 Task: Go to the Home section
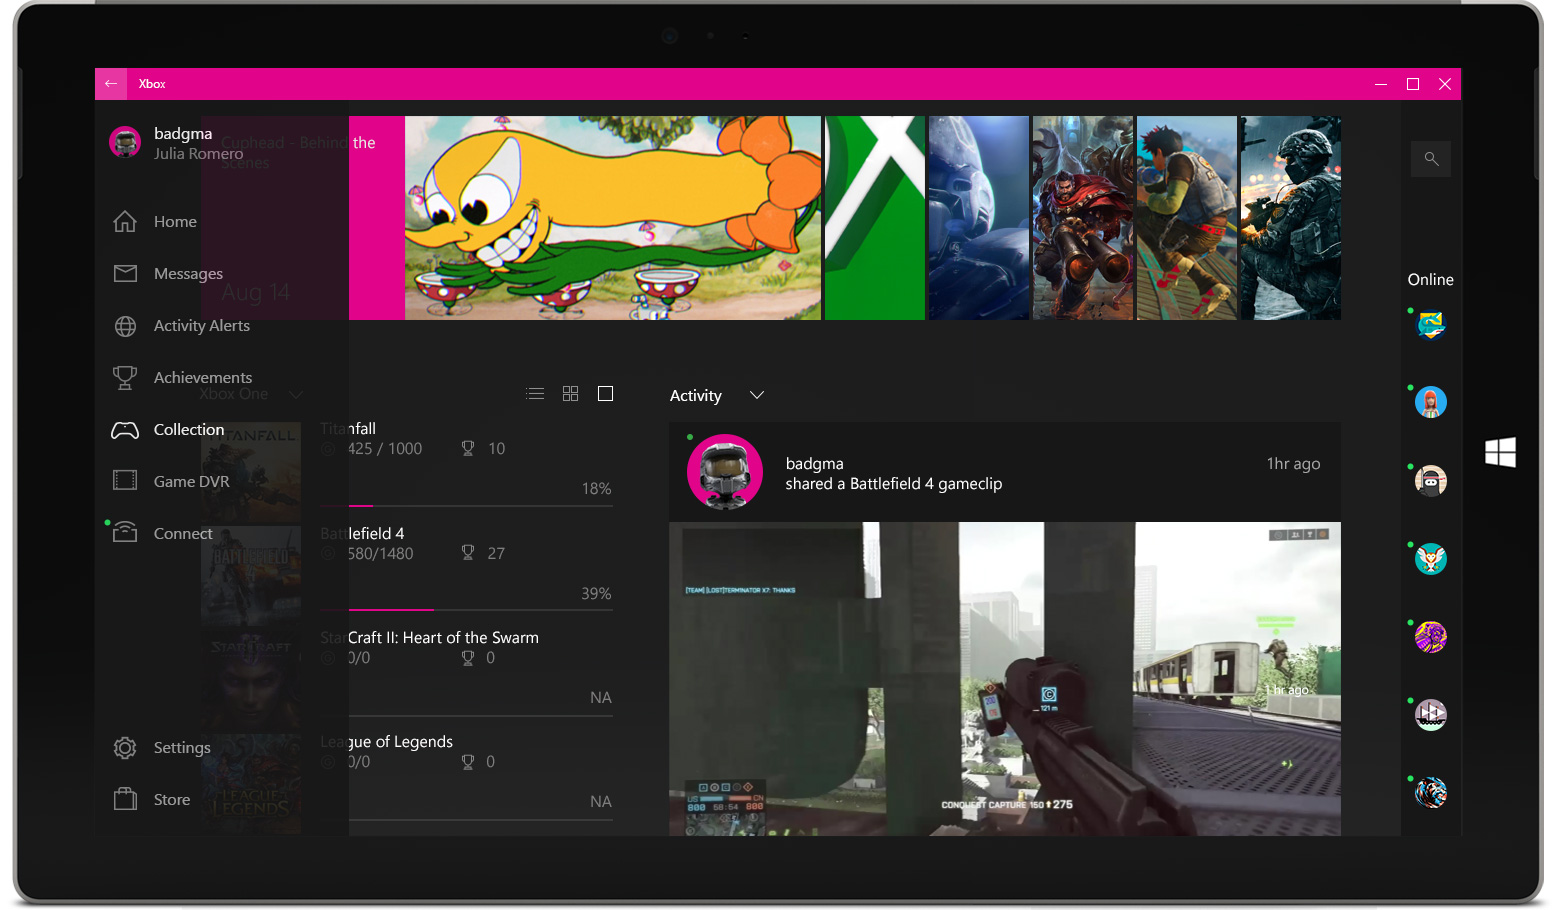(x=175, y=221)
